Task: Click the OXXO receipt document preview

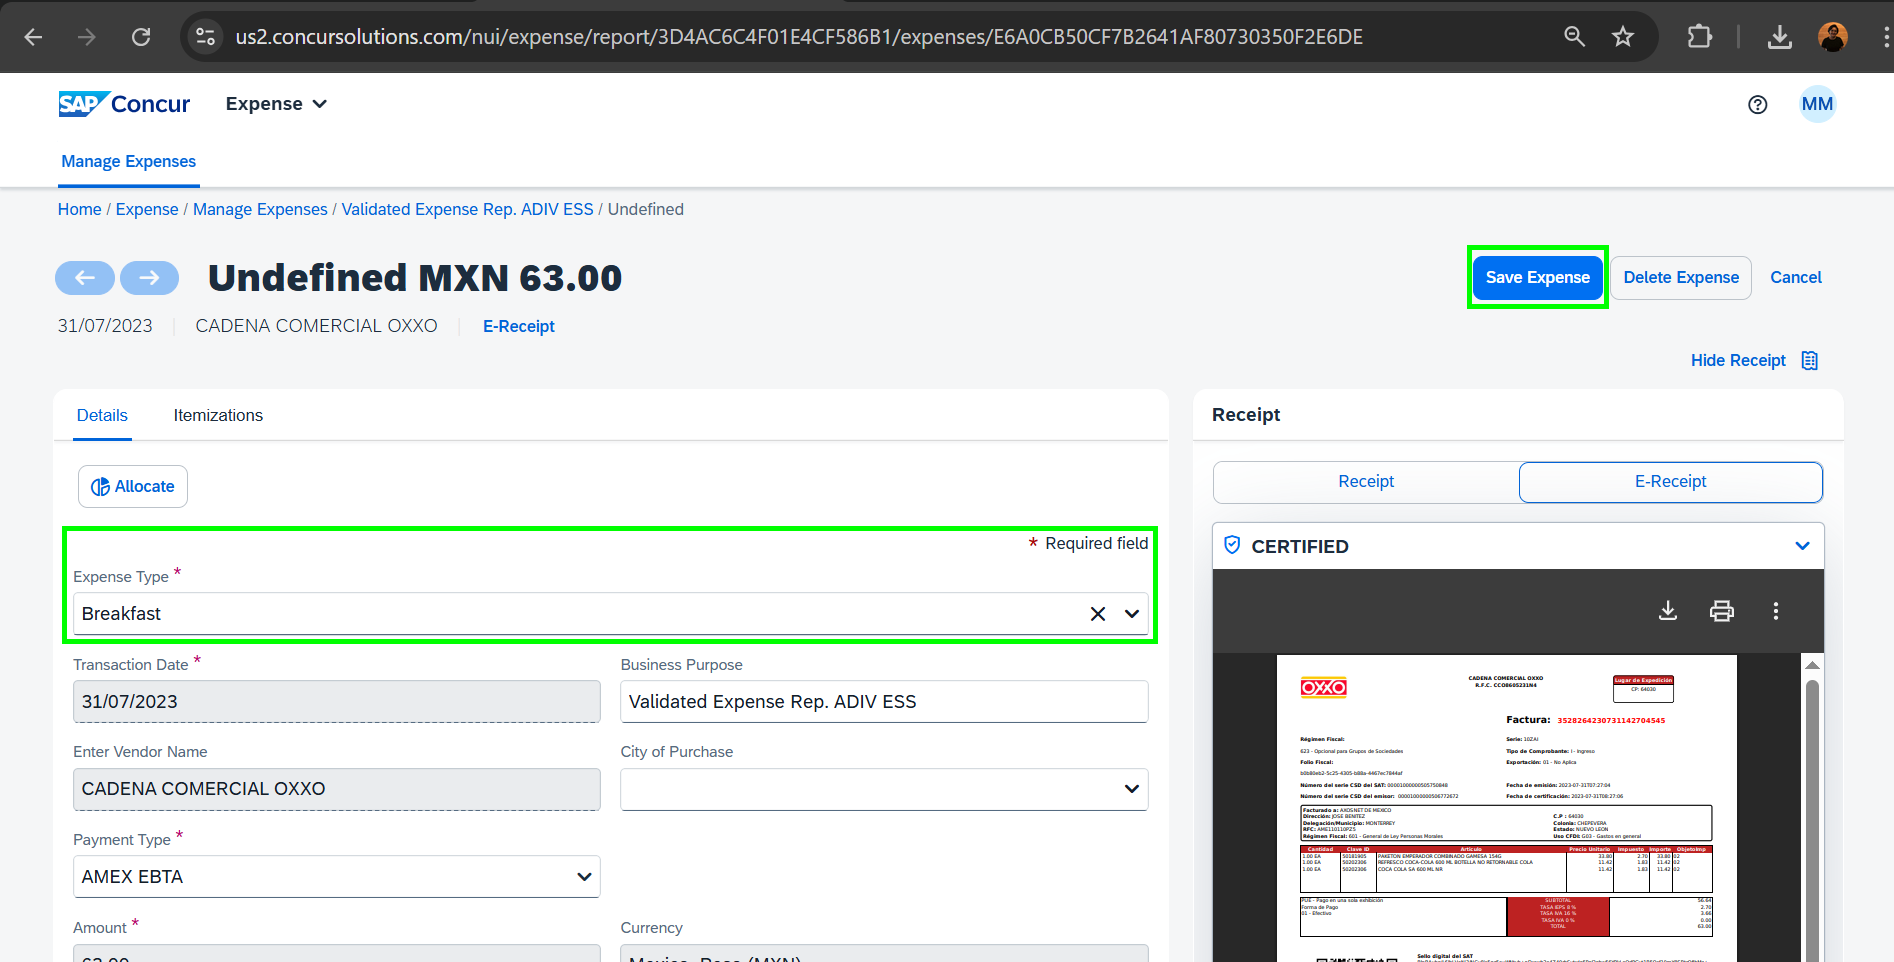Action: (x=1506, y=808)
